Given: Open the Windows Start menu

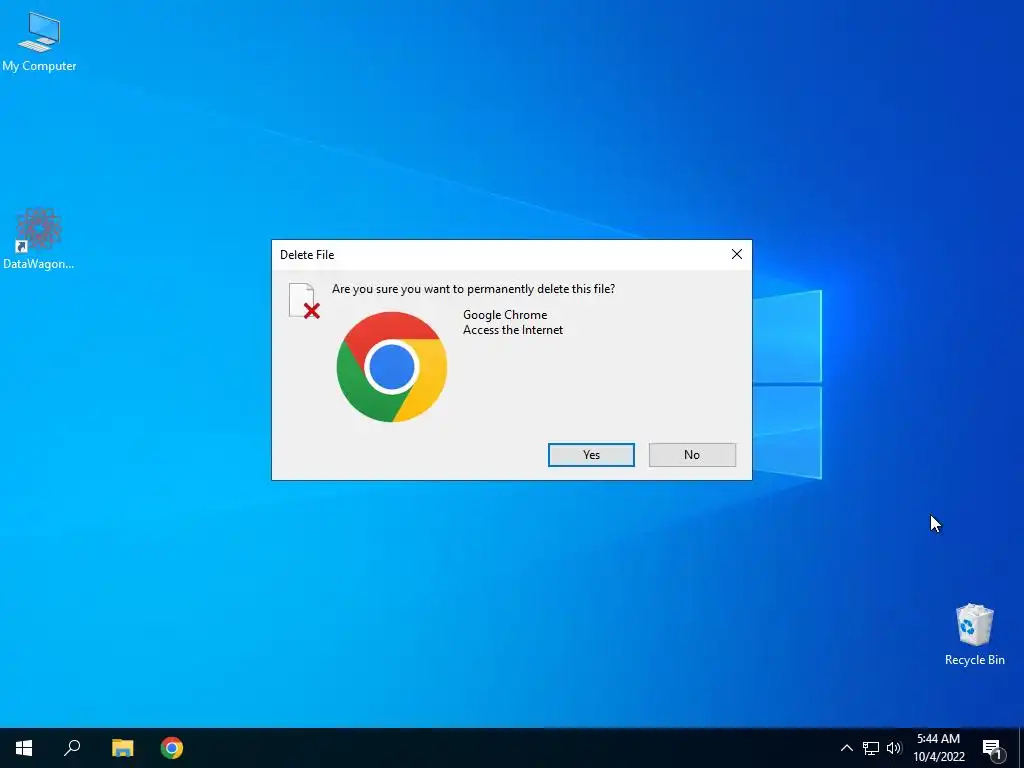Looking at the screenshot, I should click(x=24, y=748).
